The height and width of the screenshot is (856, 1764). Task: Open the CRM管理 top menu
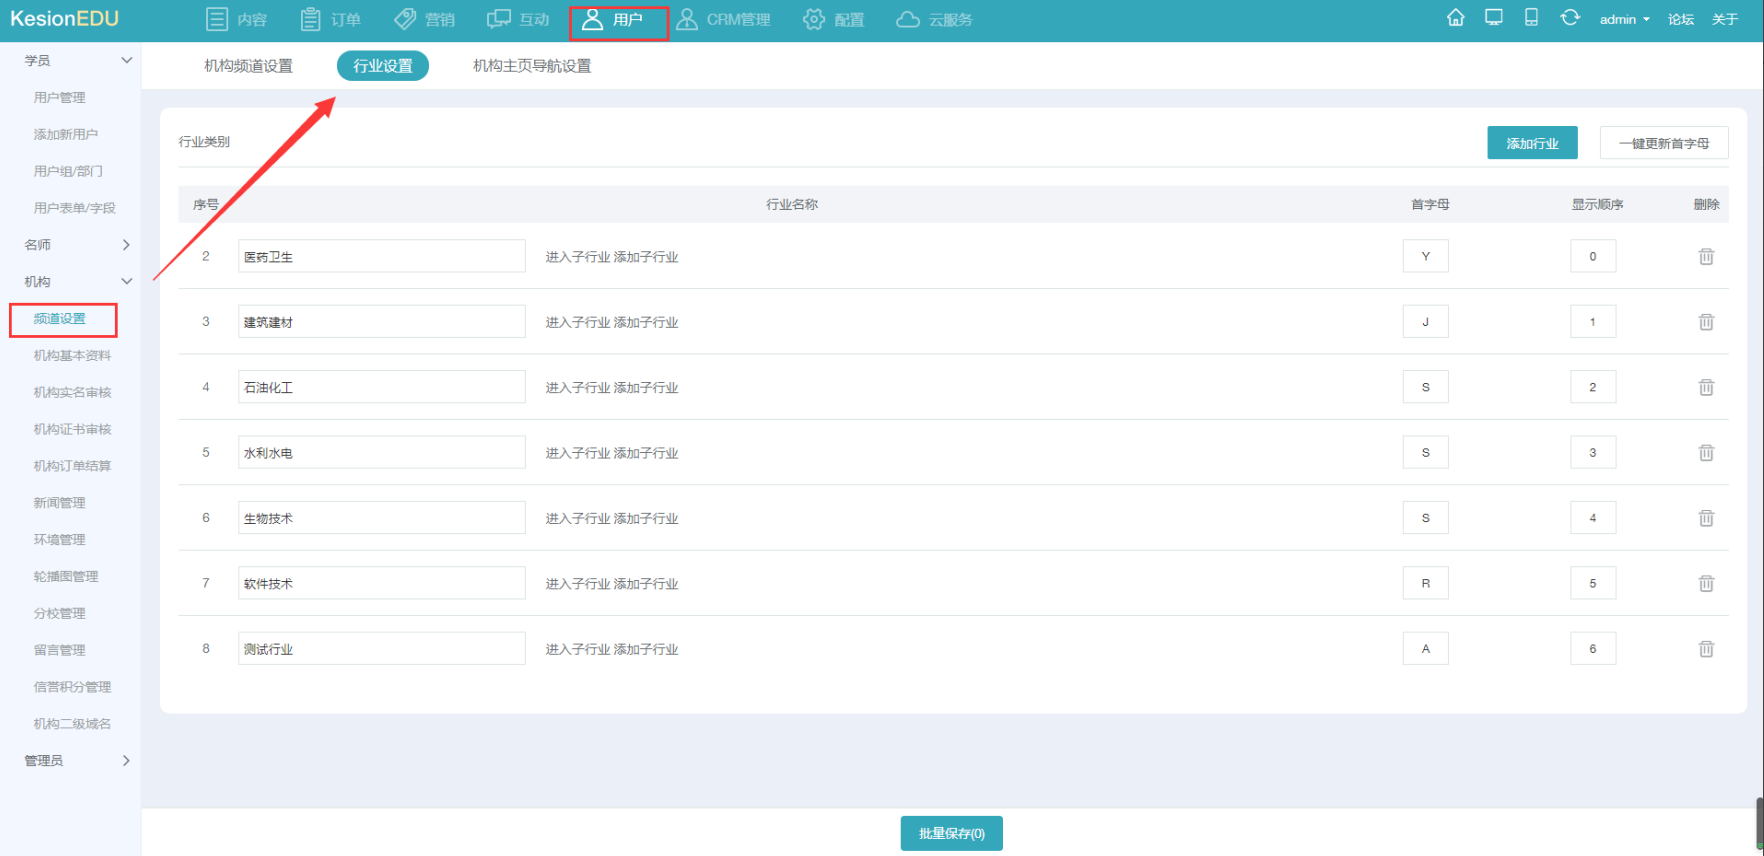(x=724, y=20)
